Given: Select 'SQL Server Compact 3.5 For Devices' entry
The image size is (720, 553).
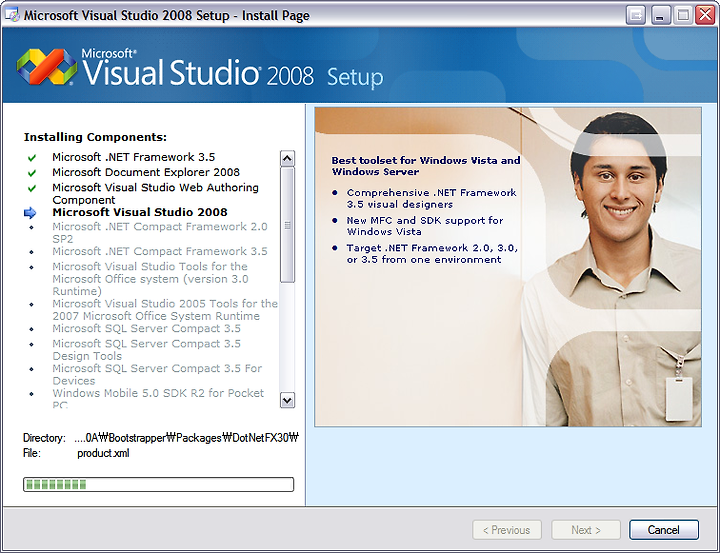Looking at the screenshot, I should click(x=157, y=374).
